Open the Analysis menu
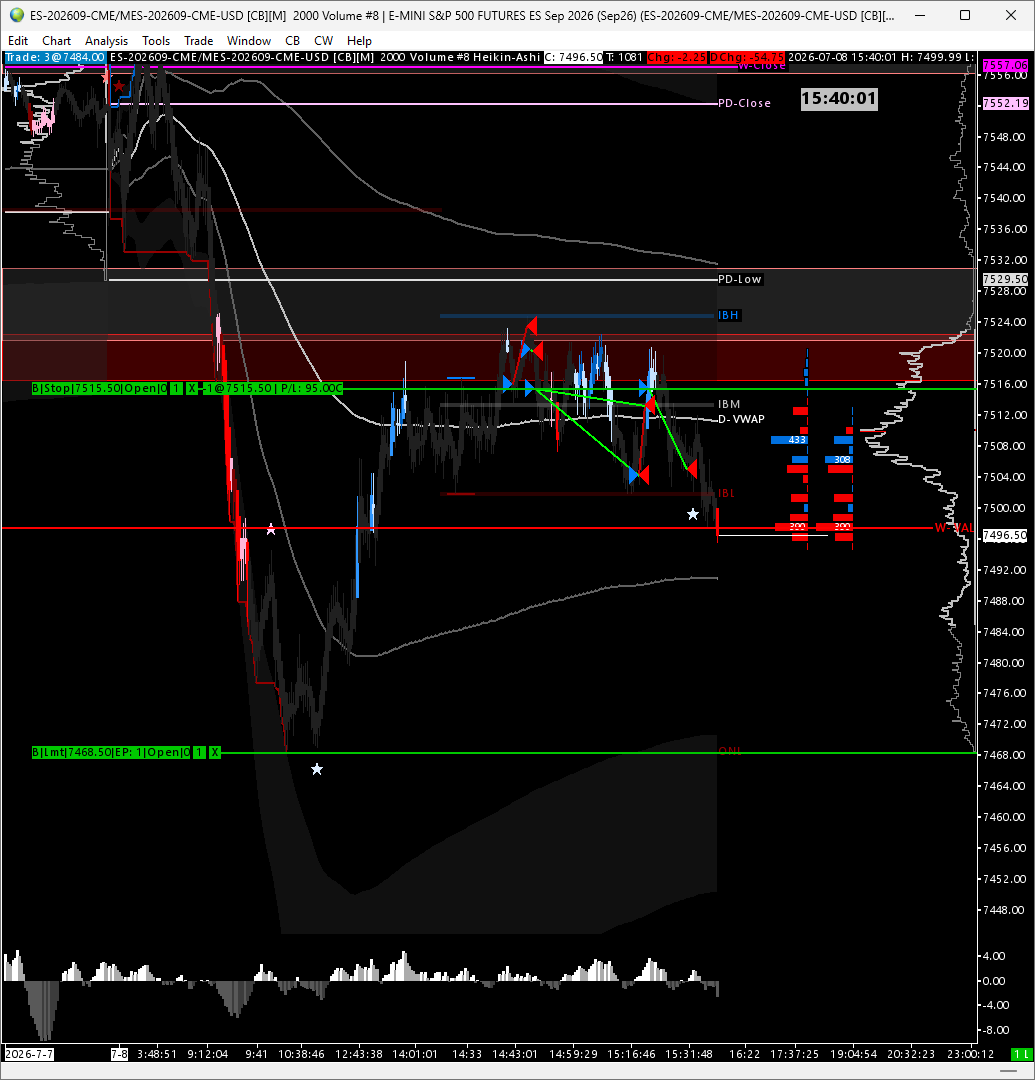 coord(106,41)
